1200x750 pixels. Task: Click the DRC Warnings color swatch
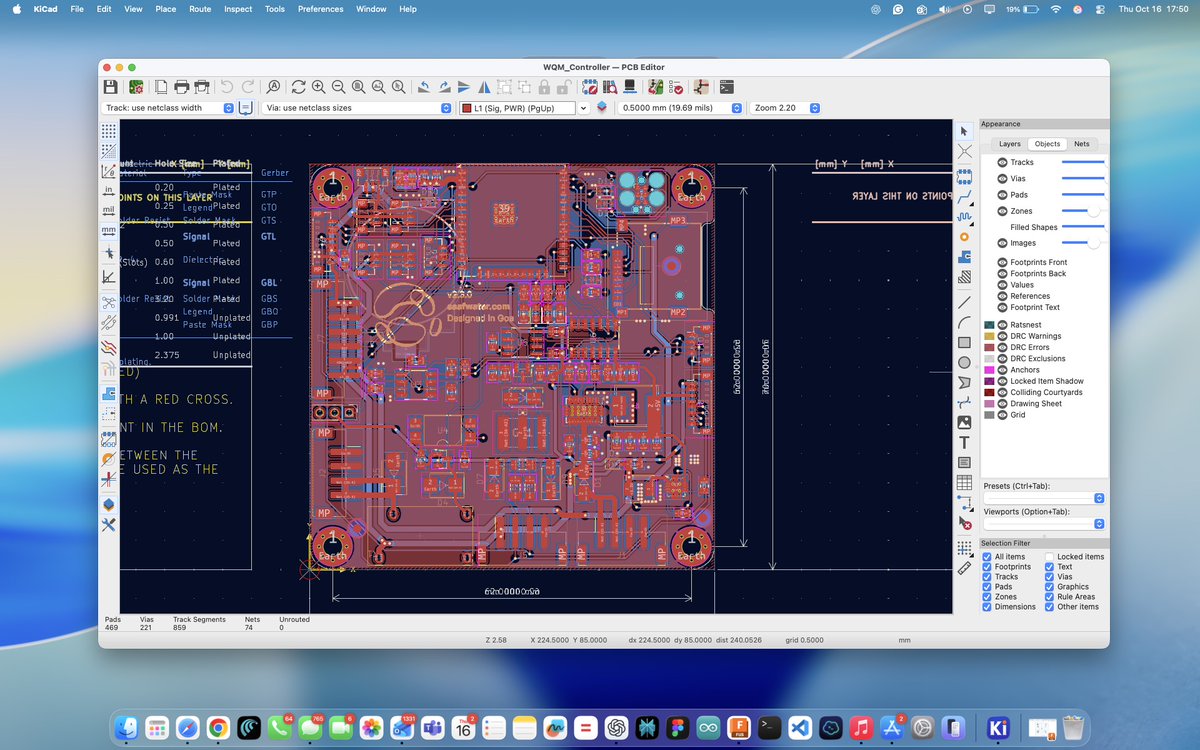pyautogui.click(x=989, y=336)
